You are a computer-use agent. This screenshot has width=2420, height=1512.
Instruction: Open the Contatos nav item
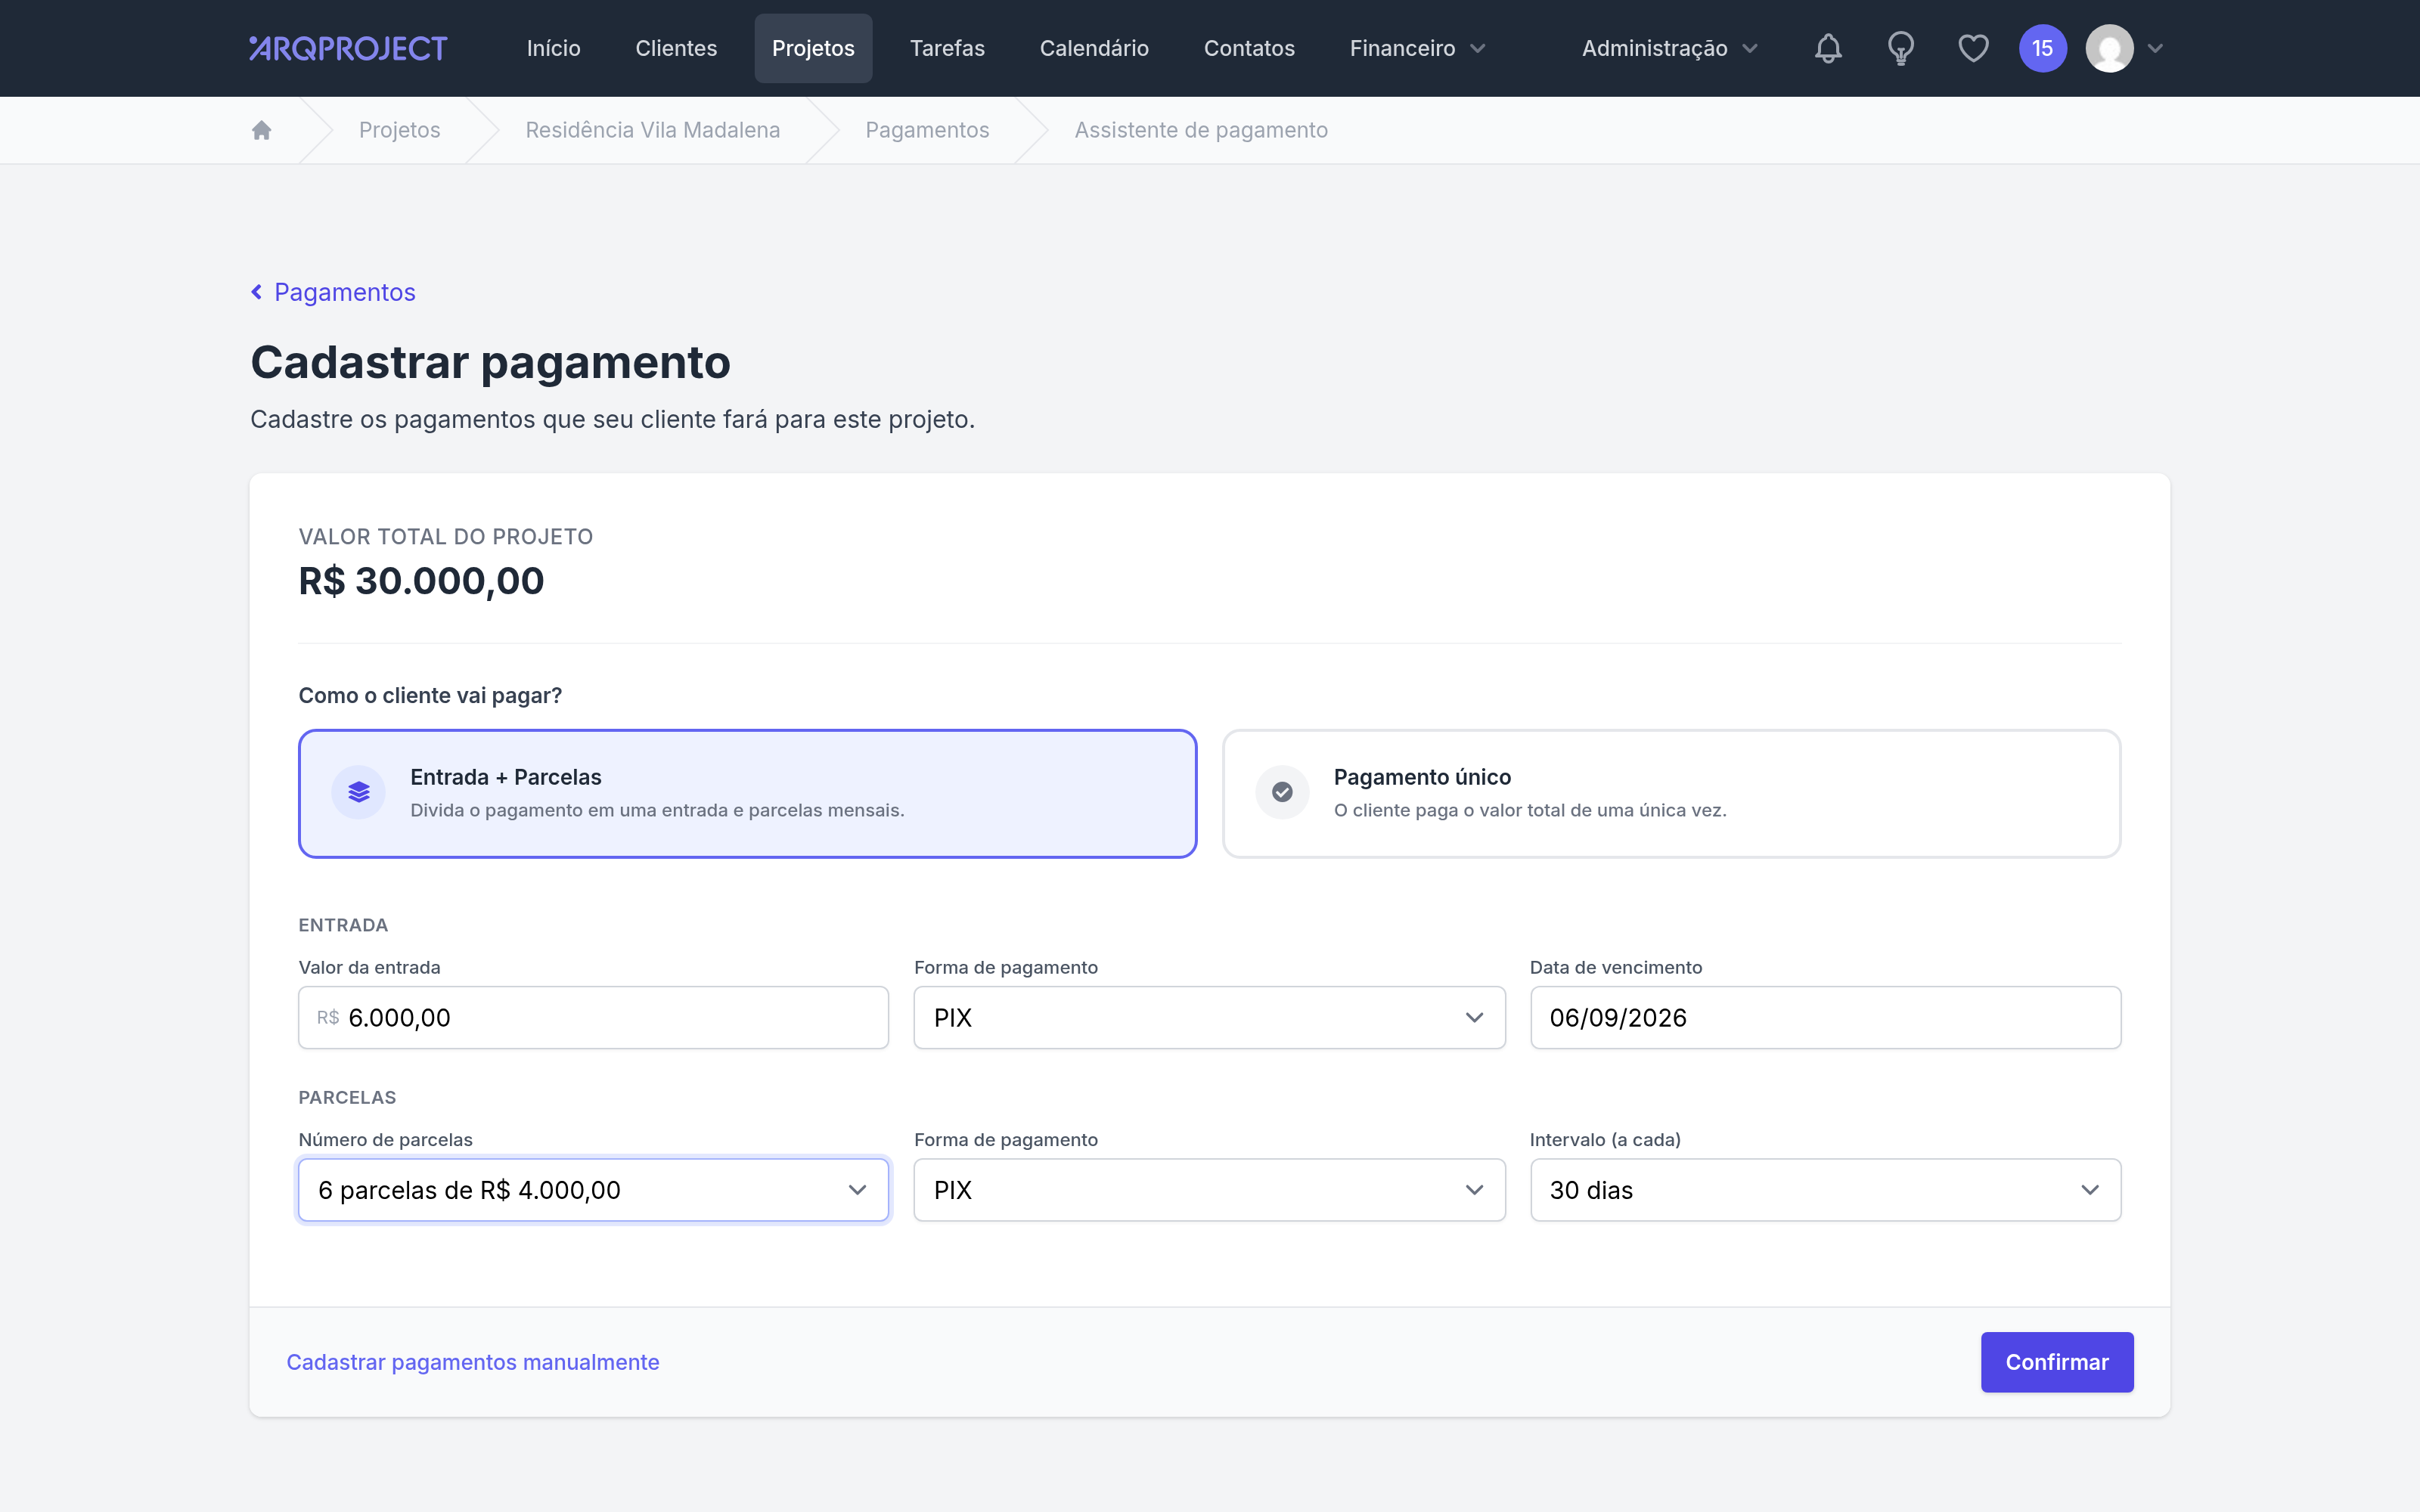pyautogui.click(x=1249, y=48)
